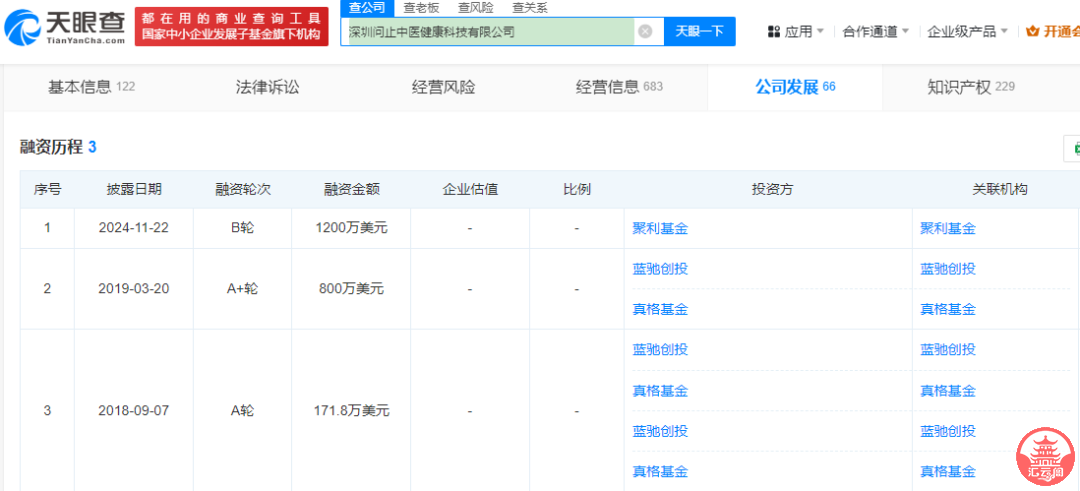Click the red 商业查询工具 banner
Viewport: 1080px width, 491px height.
(231, 27)
